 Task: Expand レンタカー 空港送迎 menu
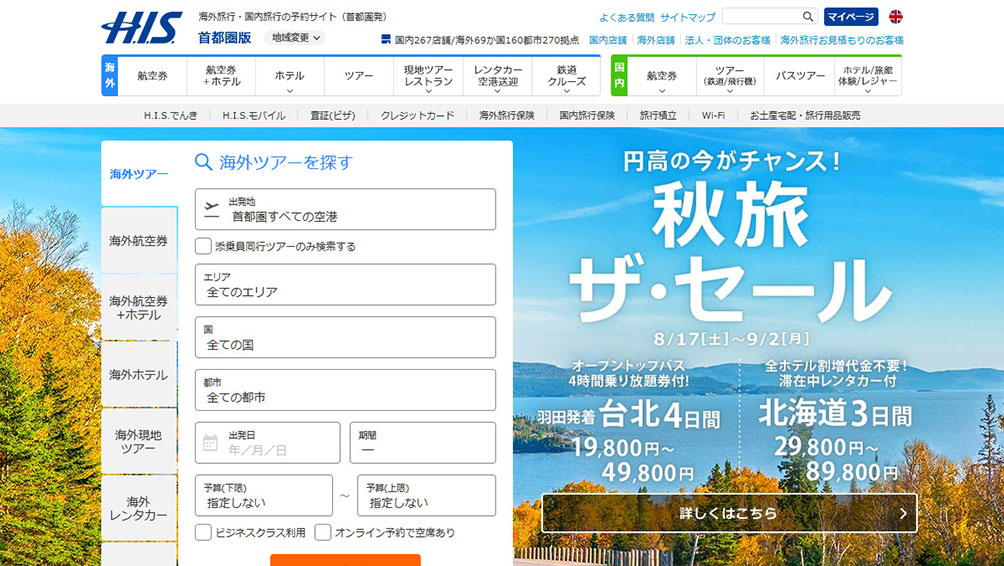pos(498,76)
